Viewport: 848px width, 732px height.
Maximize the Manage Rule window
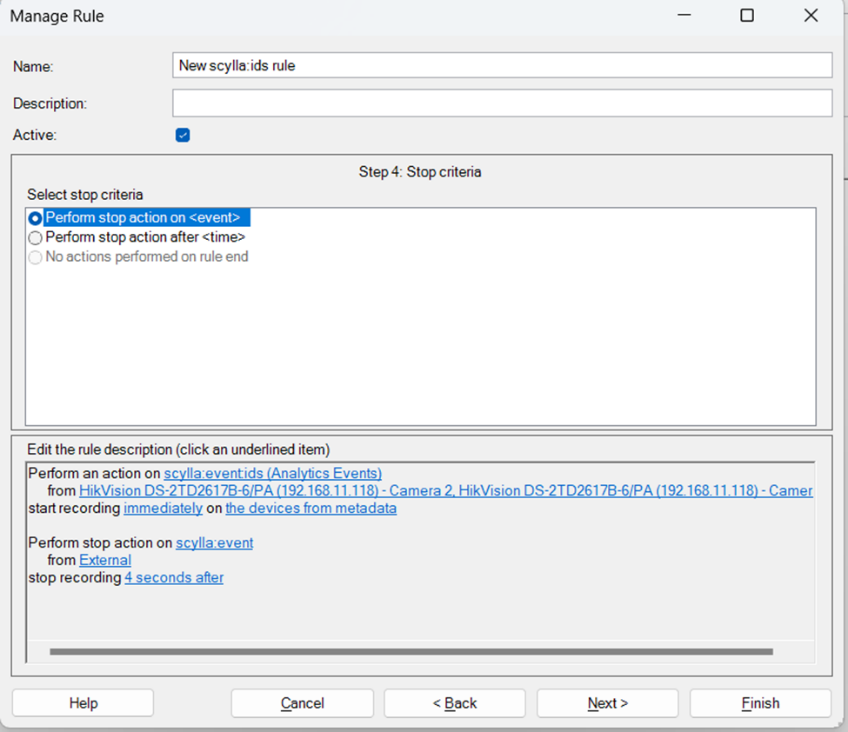click(747, 16)
